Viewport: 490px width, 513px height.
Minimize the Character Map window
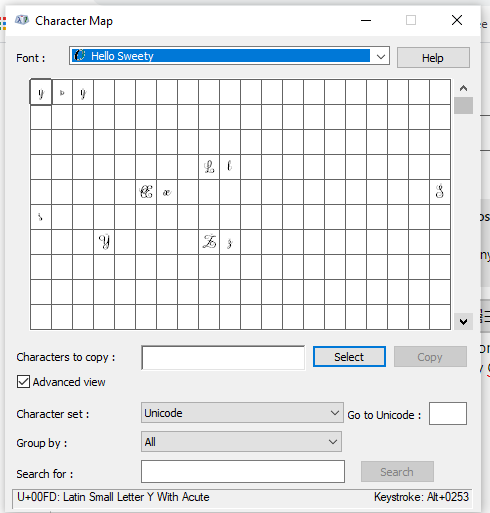[x=366, y=20]
